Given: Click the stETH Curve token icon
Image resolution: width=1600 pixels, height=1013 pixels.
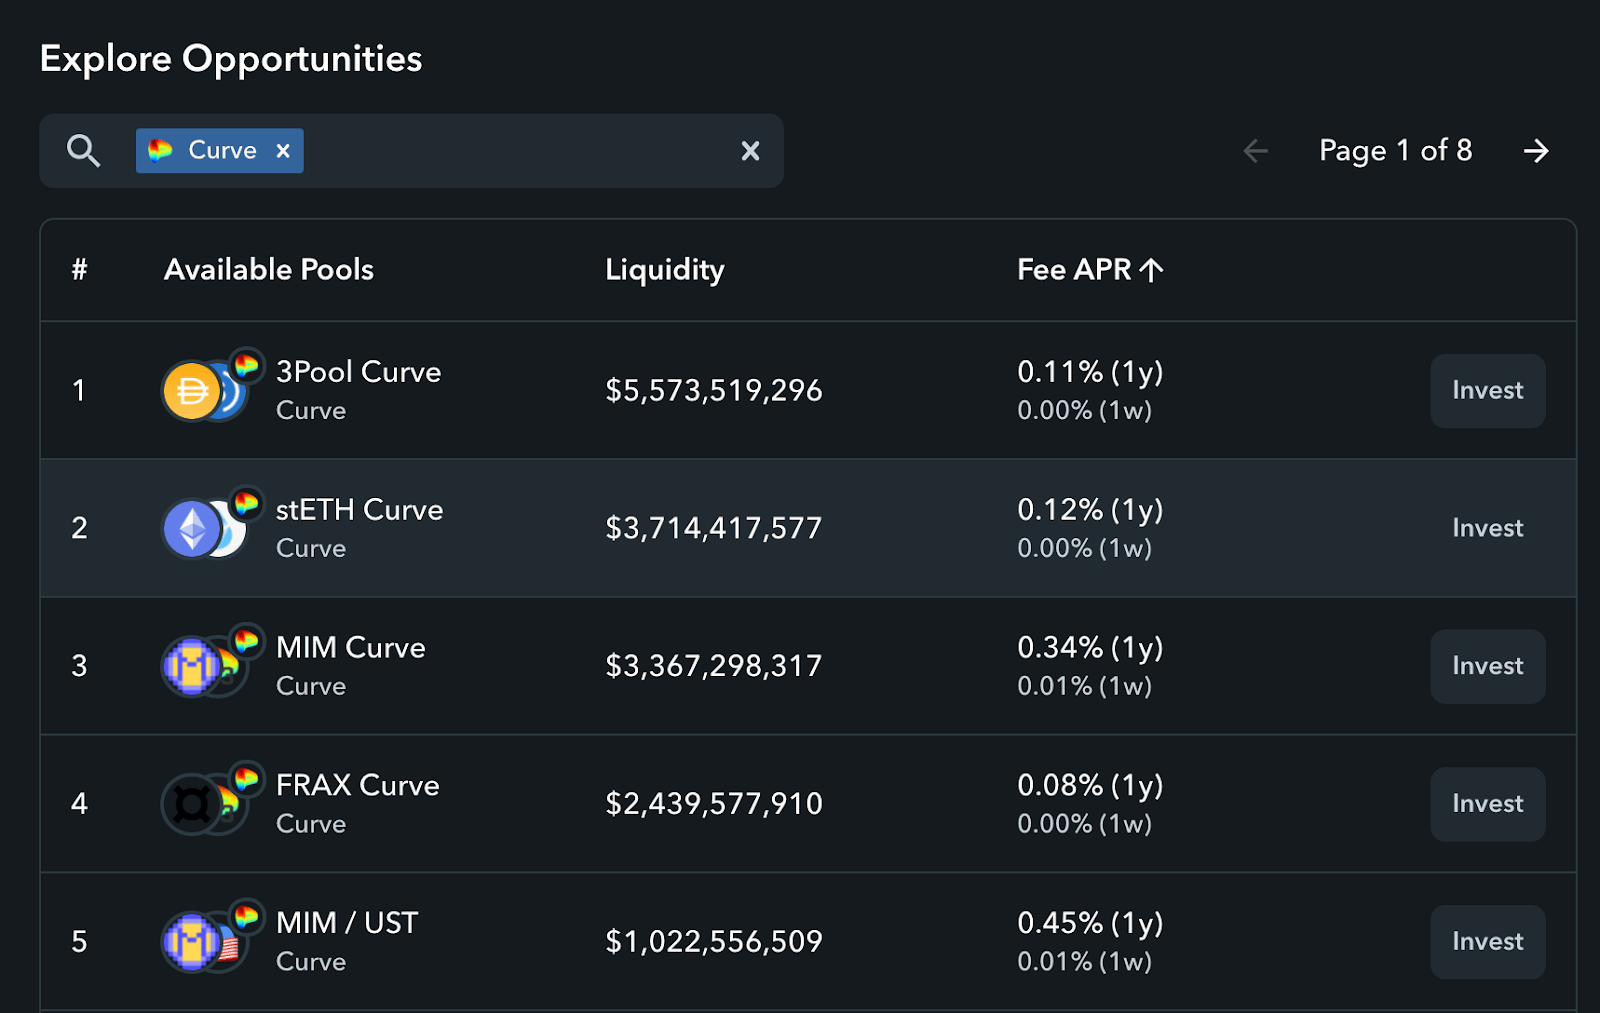Looking at the screenshot, I should (211, 524).
